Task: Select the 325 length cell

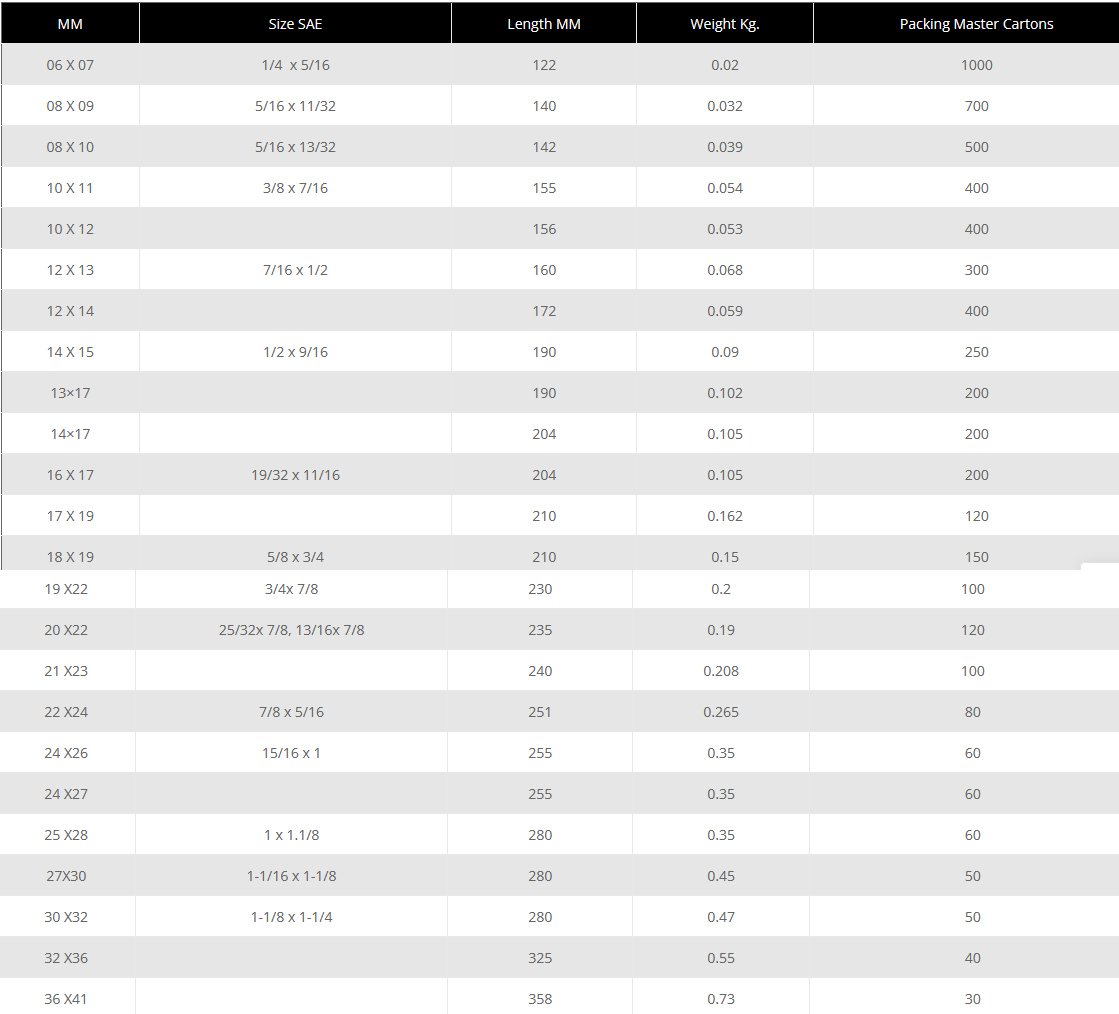Action: 540,958
